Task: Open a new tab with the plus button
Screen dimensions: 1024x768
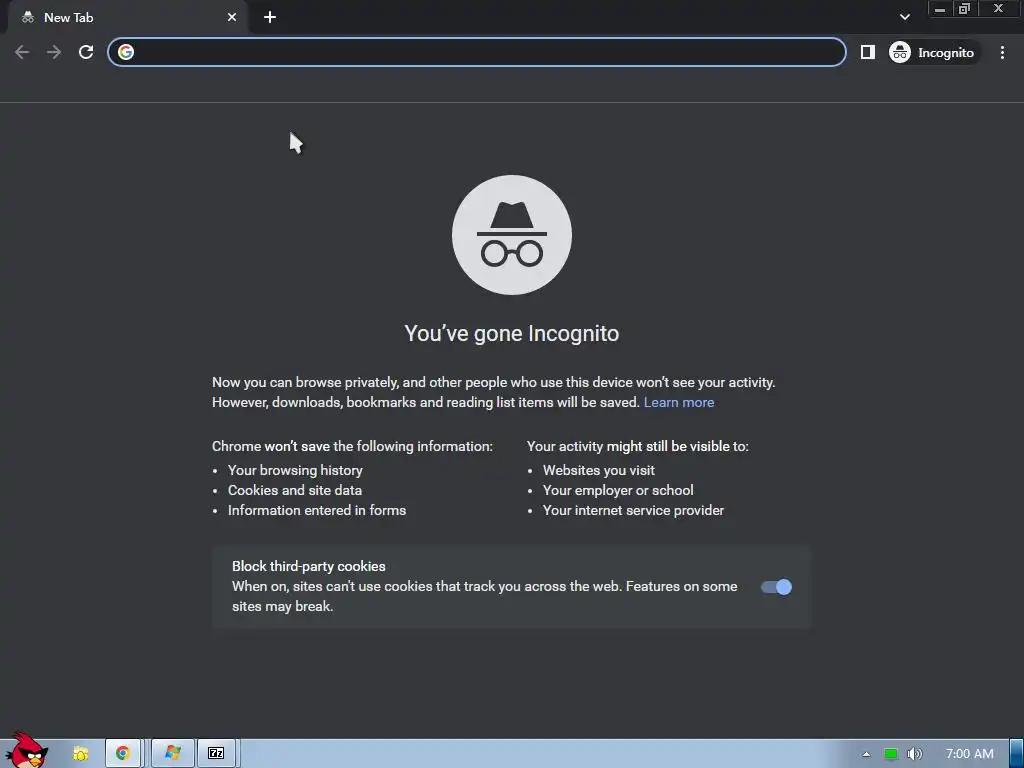Action: (270, 18)
